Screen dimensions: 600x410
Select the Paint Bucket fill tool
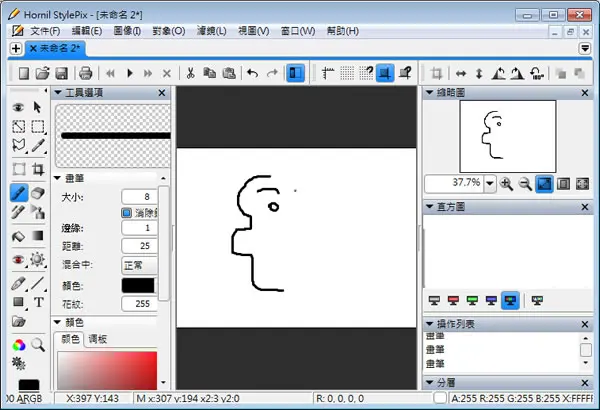pyautogui.click(x=18, y=236)
